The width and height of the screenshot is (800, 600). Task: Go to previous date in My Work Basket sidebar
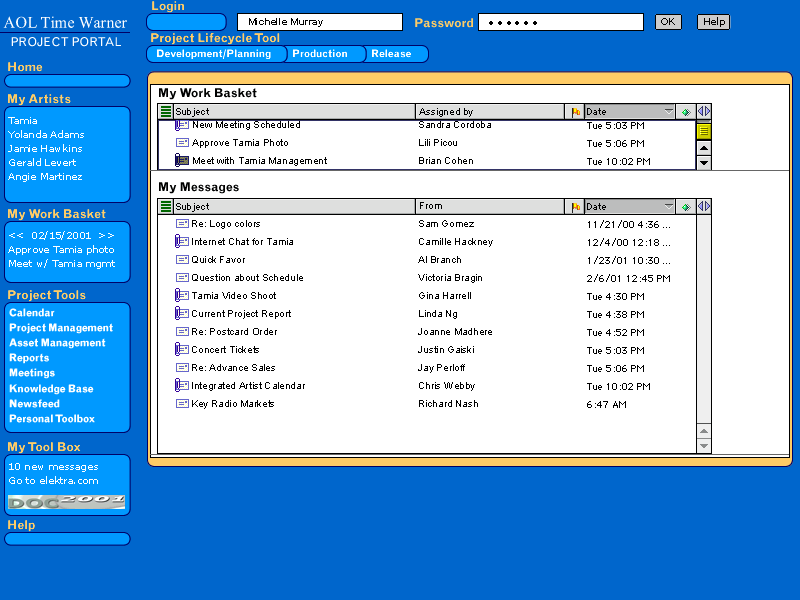(x=16, y=235)
